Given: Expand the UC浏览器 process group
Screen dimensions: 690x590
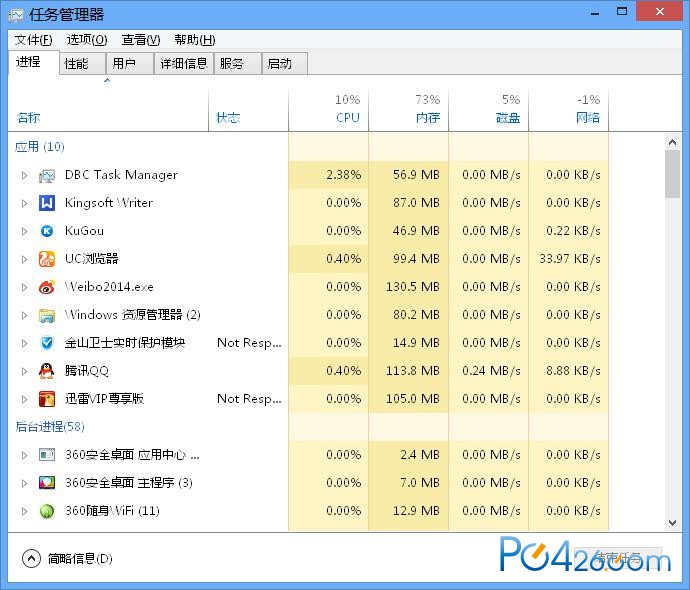Looking at the screenshot, I should (25, 259).
